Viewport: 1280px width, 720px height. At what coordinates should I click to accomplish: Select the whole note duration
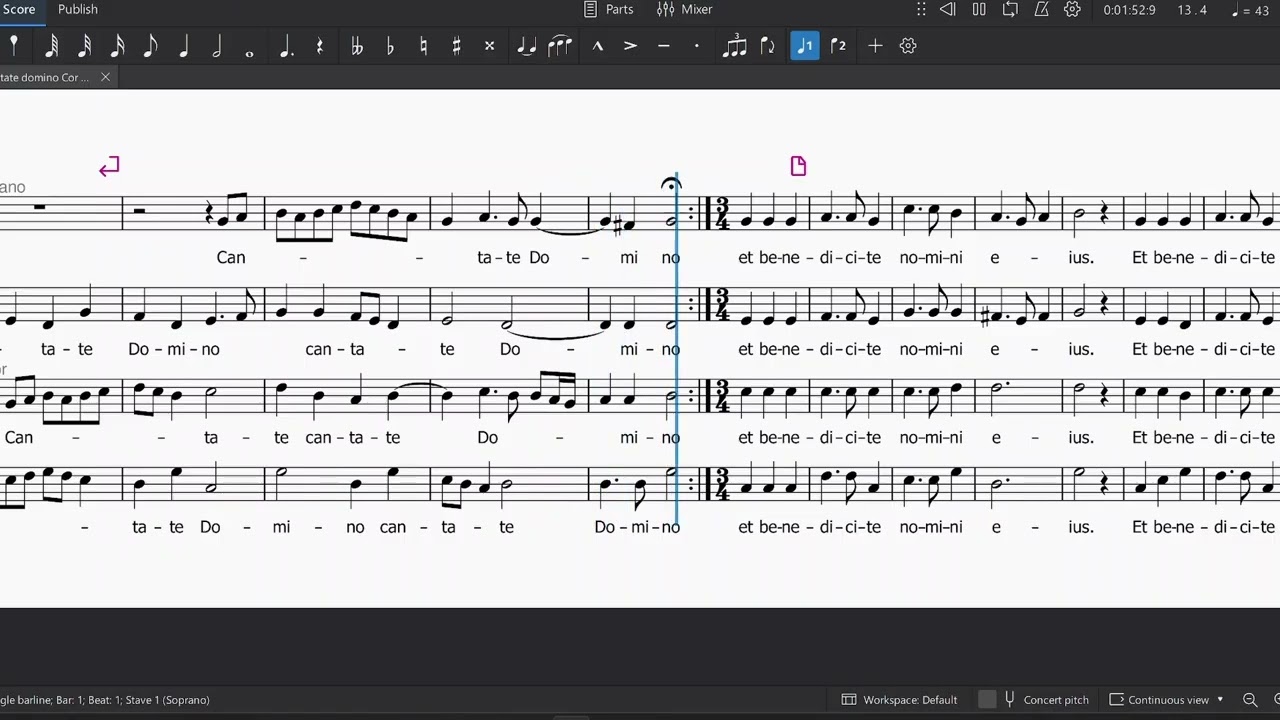[x=250, y=52]
